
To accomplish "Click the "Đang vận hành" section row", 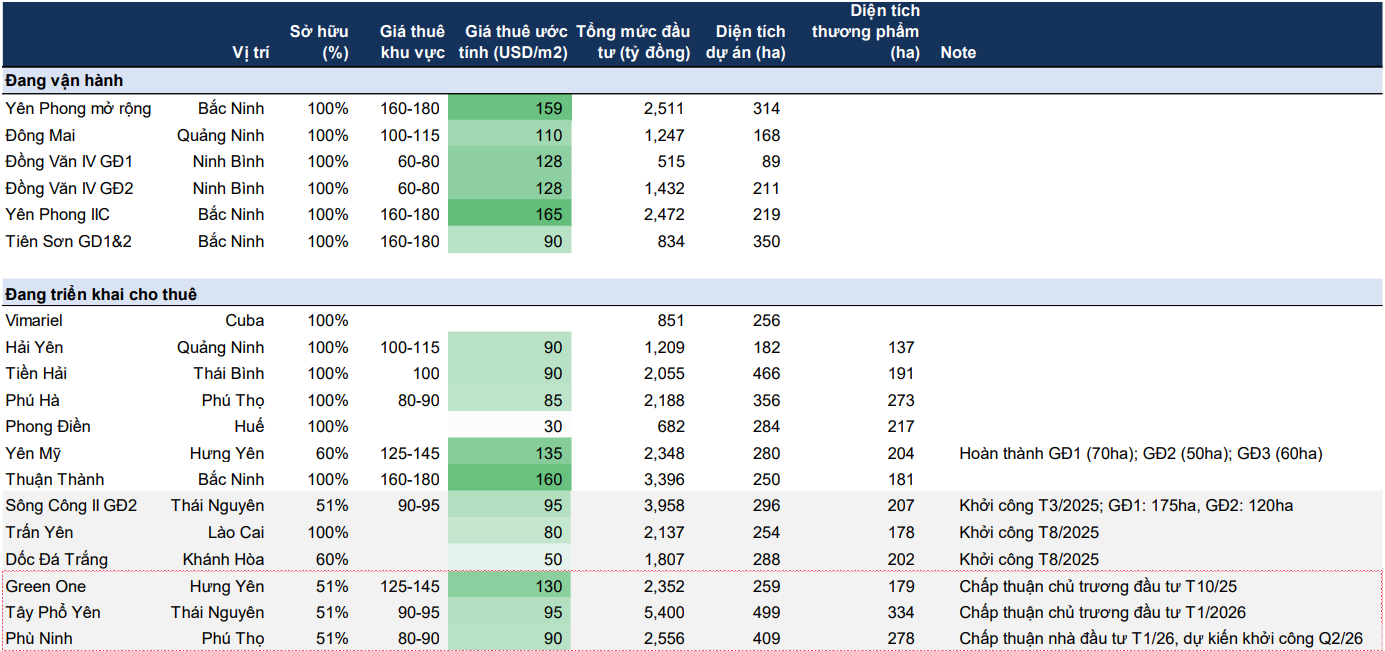I will 64,80.
